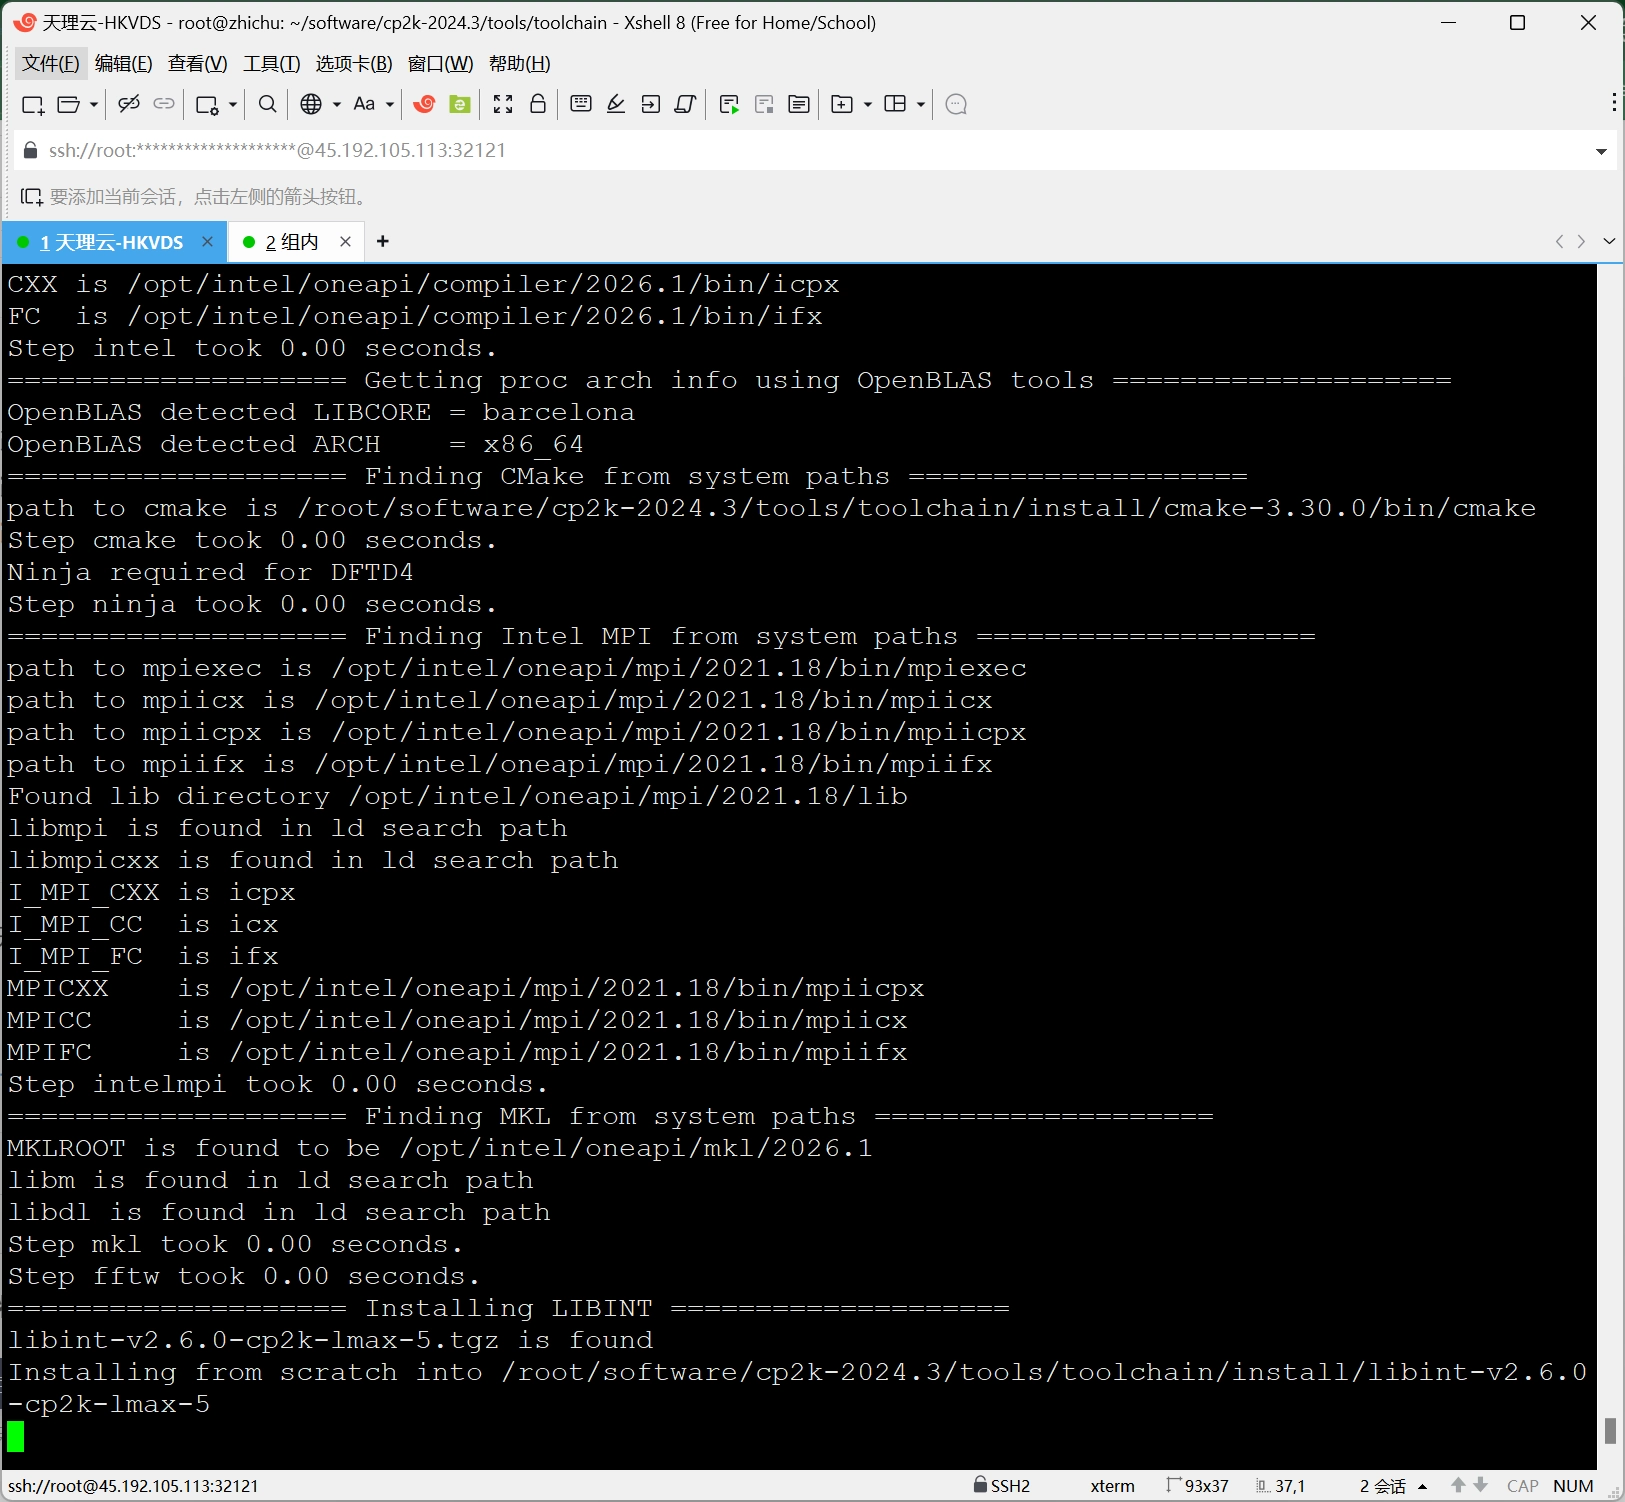The height and width of the screenshot is (1502, 1625).
Task: Open the 文件(F) menu
Action: pos(51,64)
